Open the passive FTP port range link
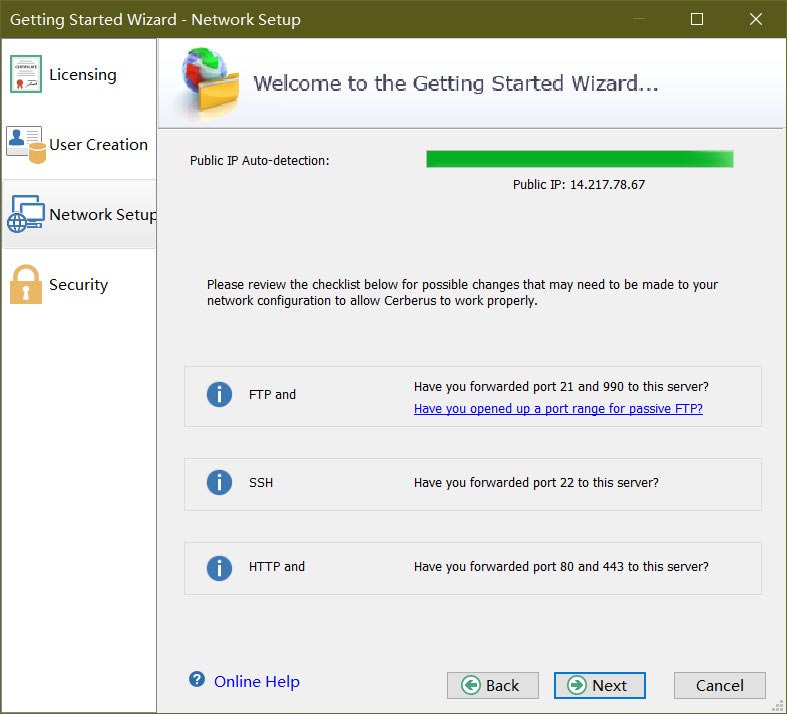Viewport: 787px width, 714px height. [x=558, y=409]
